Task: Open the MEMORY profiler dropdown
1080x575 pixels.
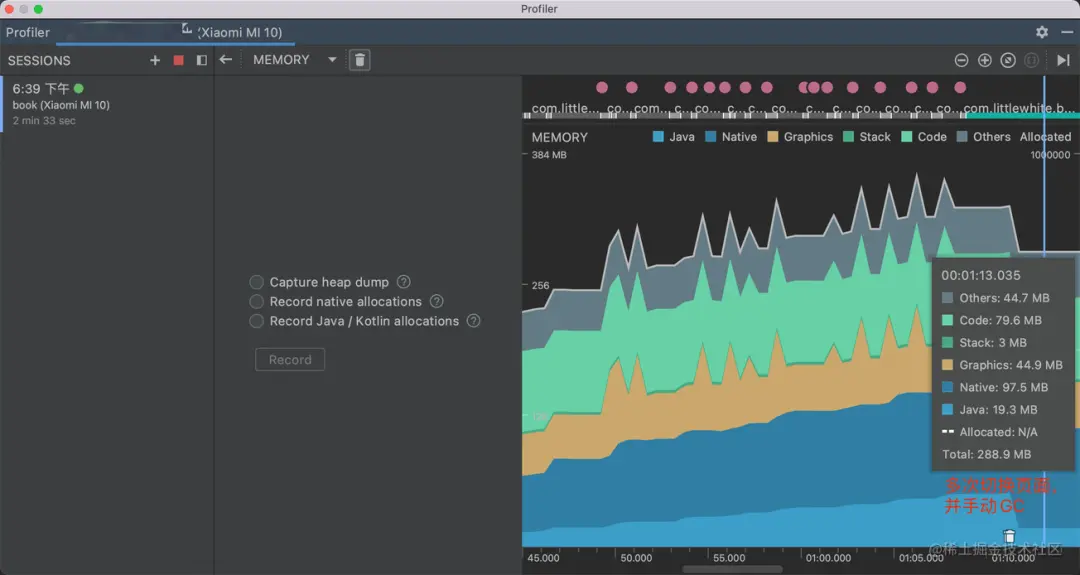Action: [294, 60]
